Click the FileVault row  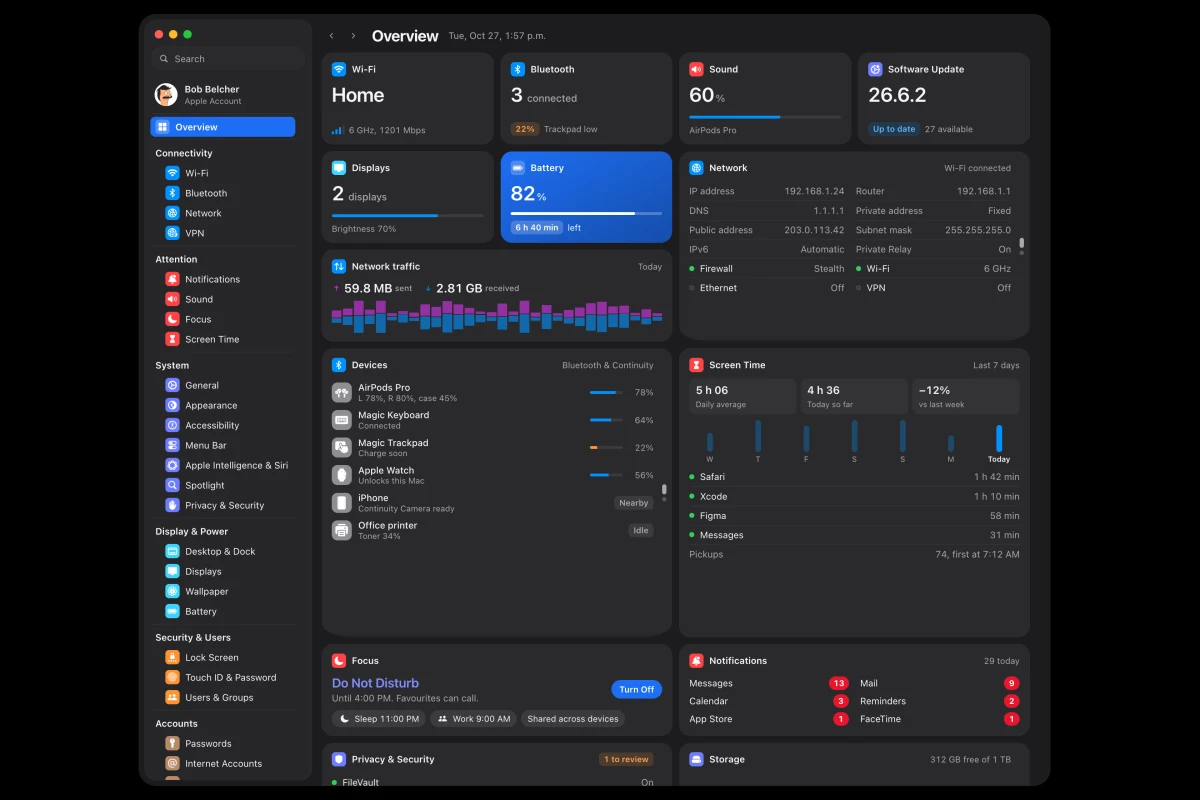[493, 782]
